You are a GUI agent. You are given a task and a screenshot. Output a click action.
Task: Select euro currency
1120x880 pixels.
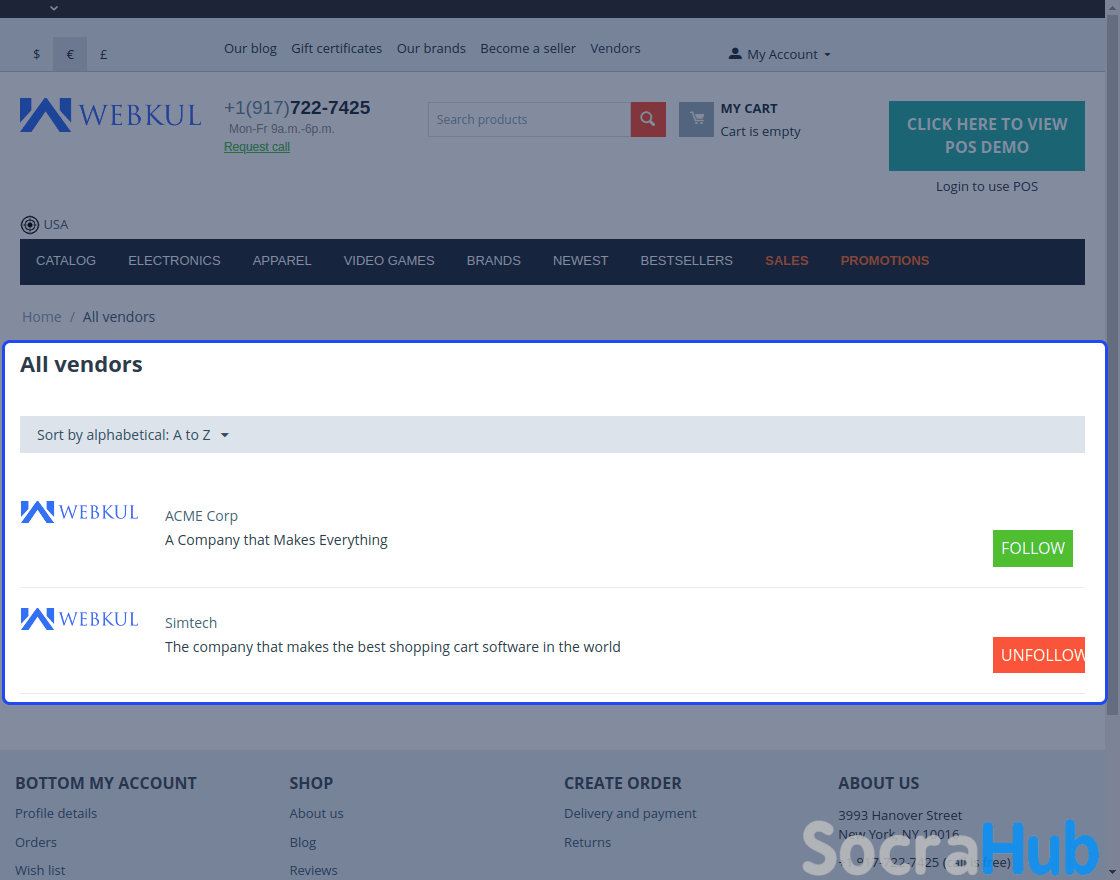pos(70,54)
